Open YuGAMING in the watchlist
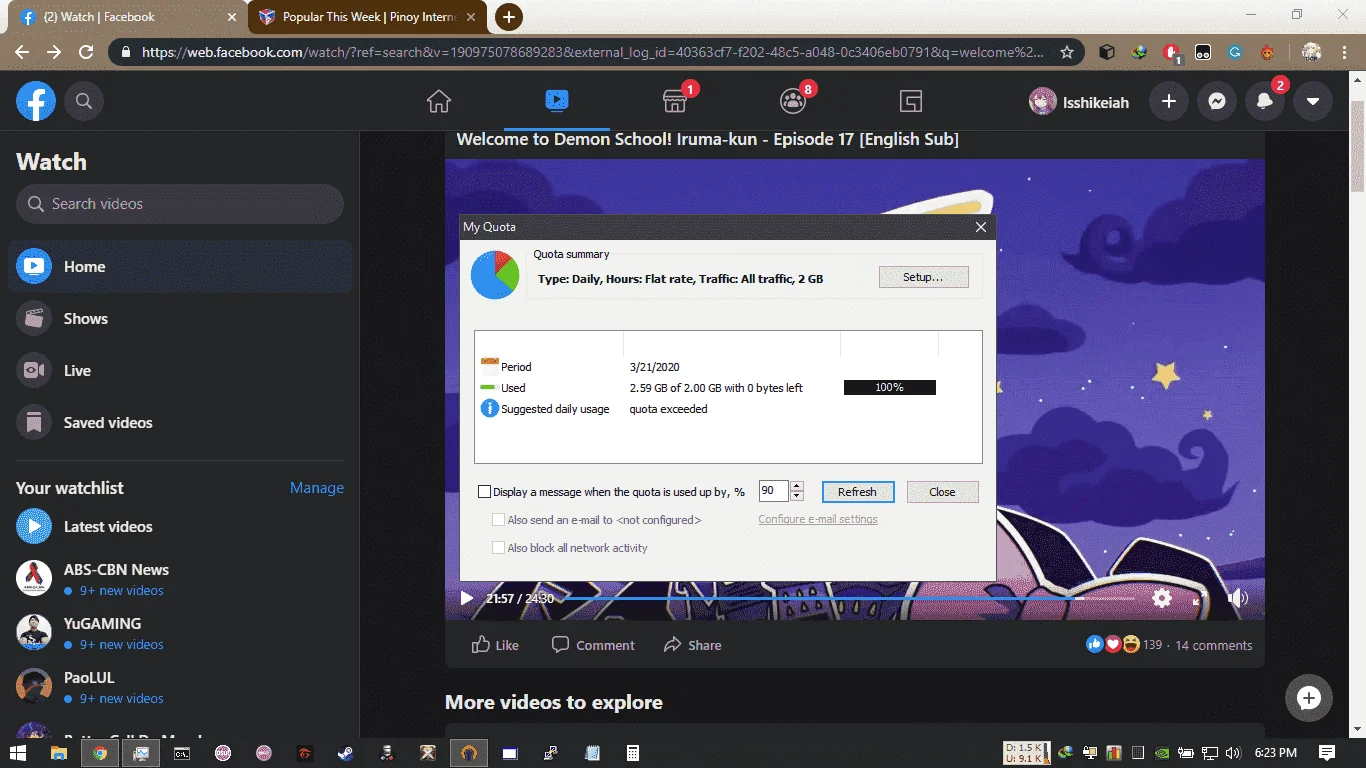The width and height of the screenshot is (1366, 768). coord(180,633)
